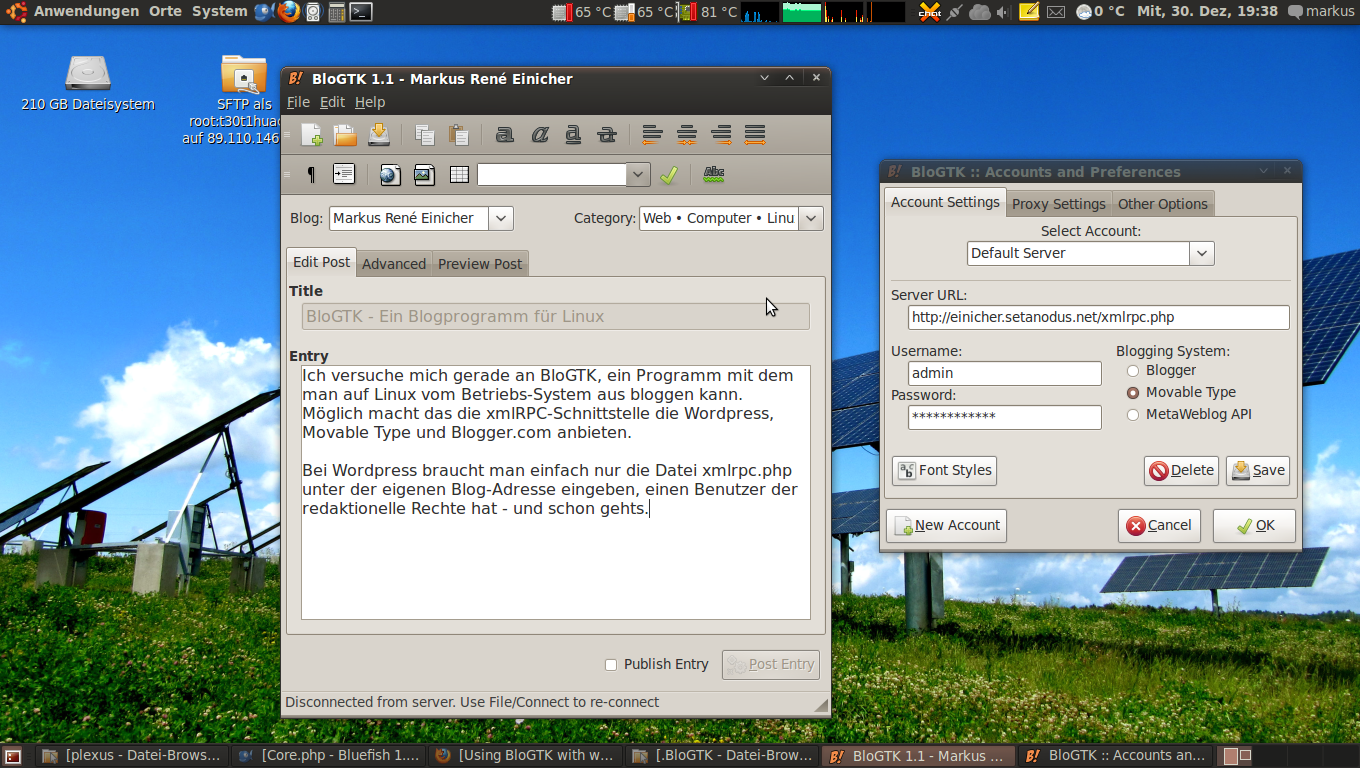Open the Edit menu in BloGTK
This screenshot has width=1360, height=768.
pos(332,102)
